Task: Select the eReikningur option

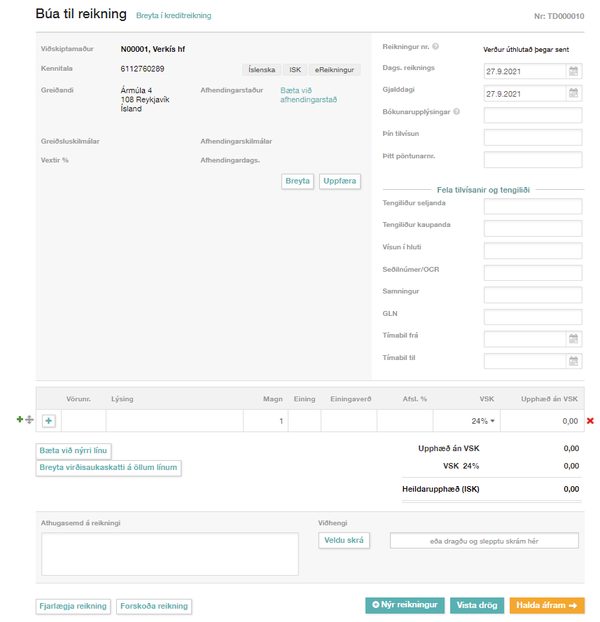Action: 333,70
